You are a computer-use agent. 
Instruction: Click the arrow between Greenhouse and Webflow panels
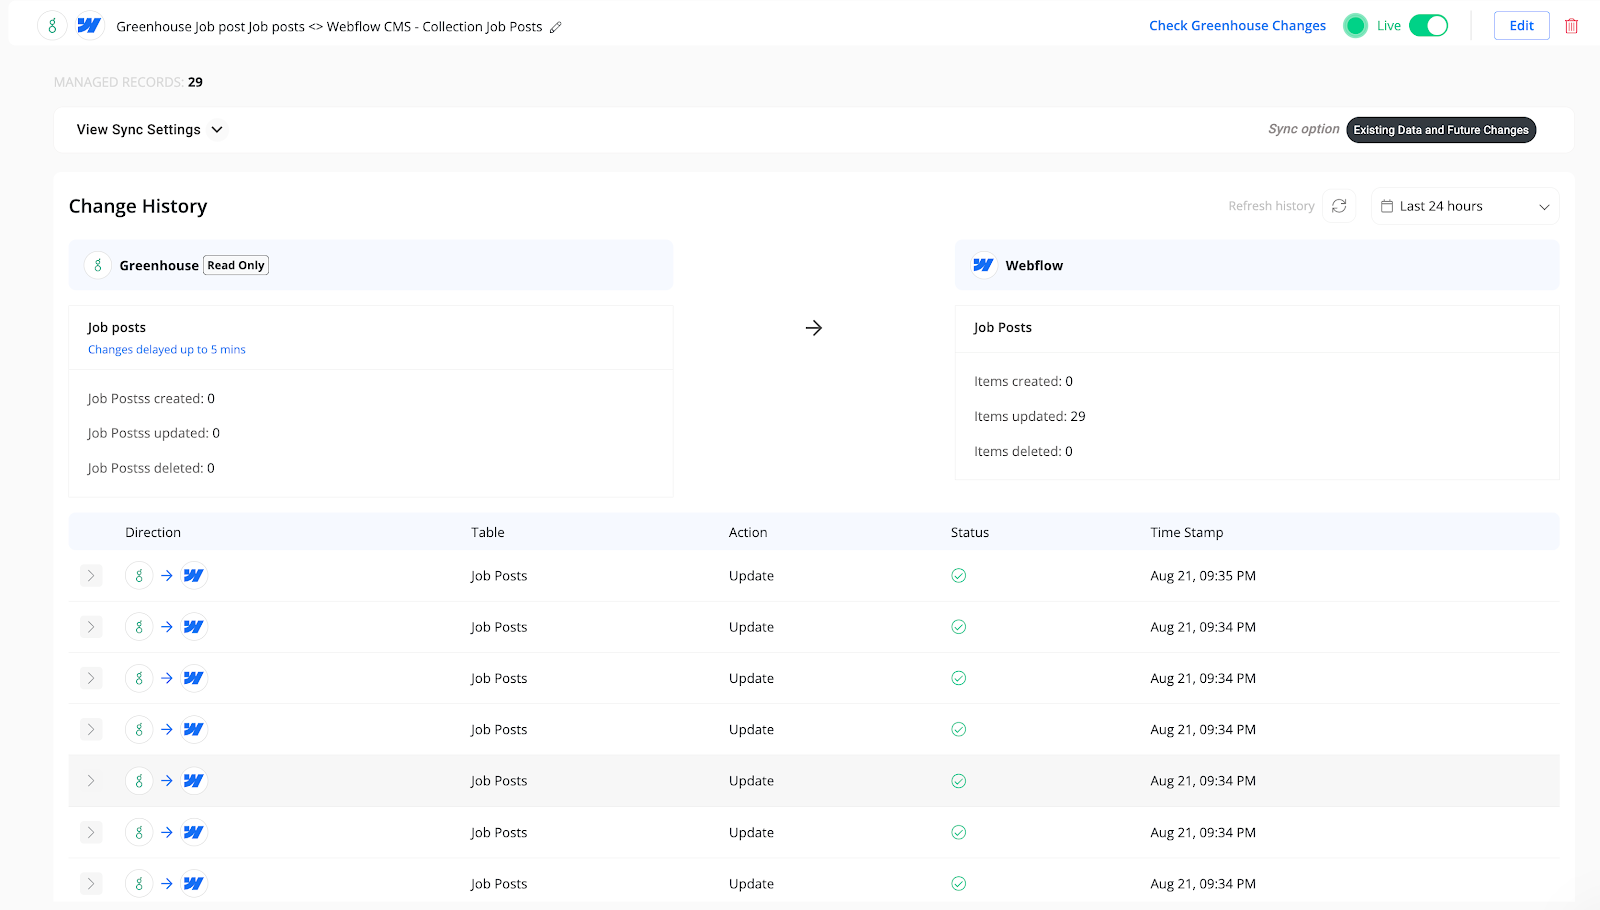tap(814, 328)
